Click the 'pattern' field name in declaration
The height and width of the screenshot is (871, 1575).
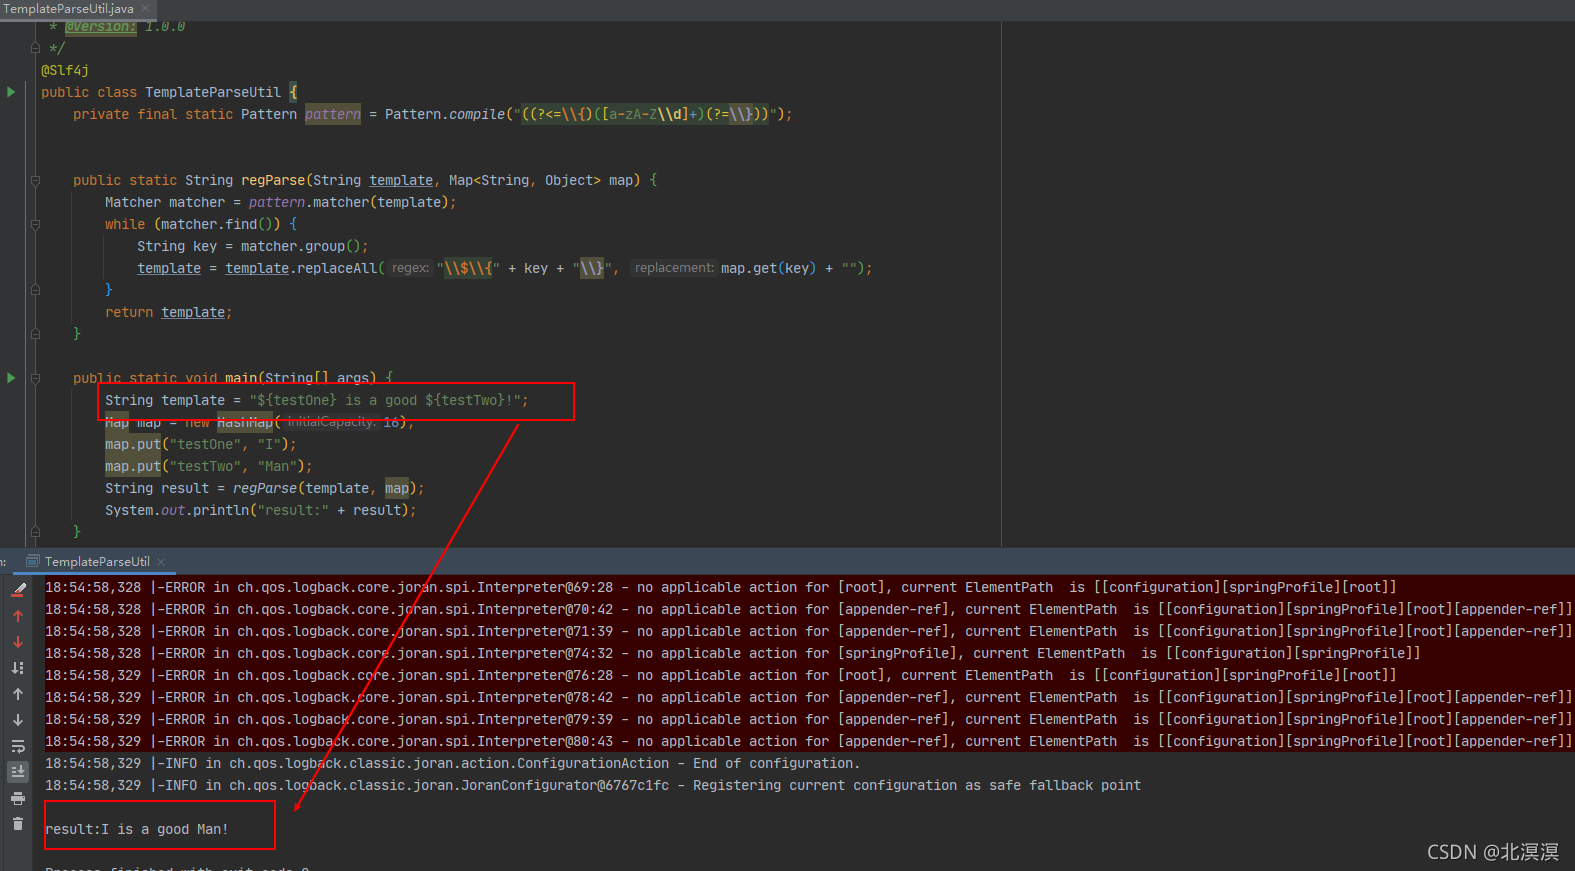(333, 114)
